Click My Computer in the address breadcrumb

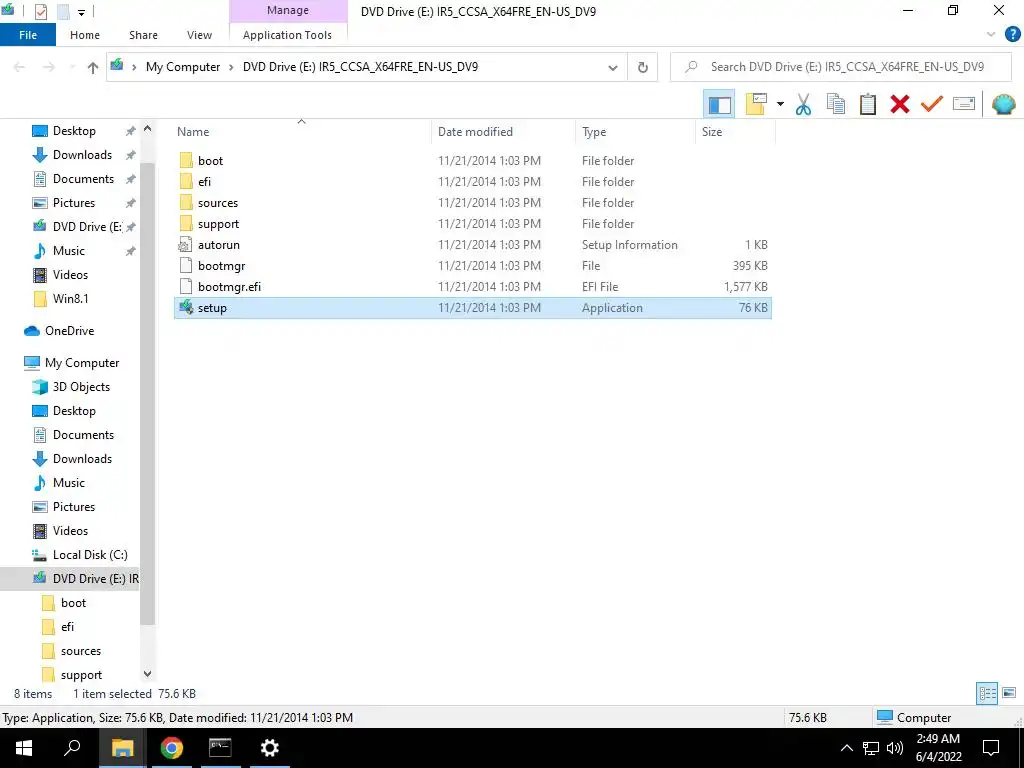183,67
